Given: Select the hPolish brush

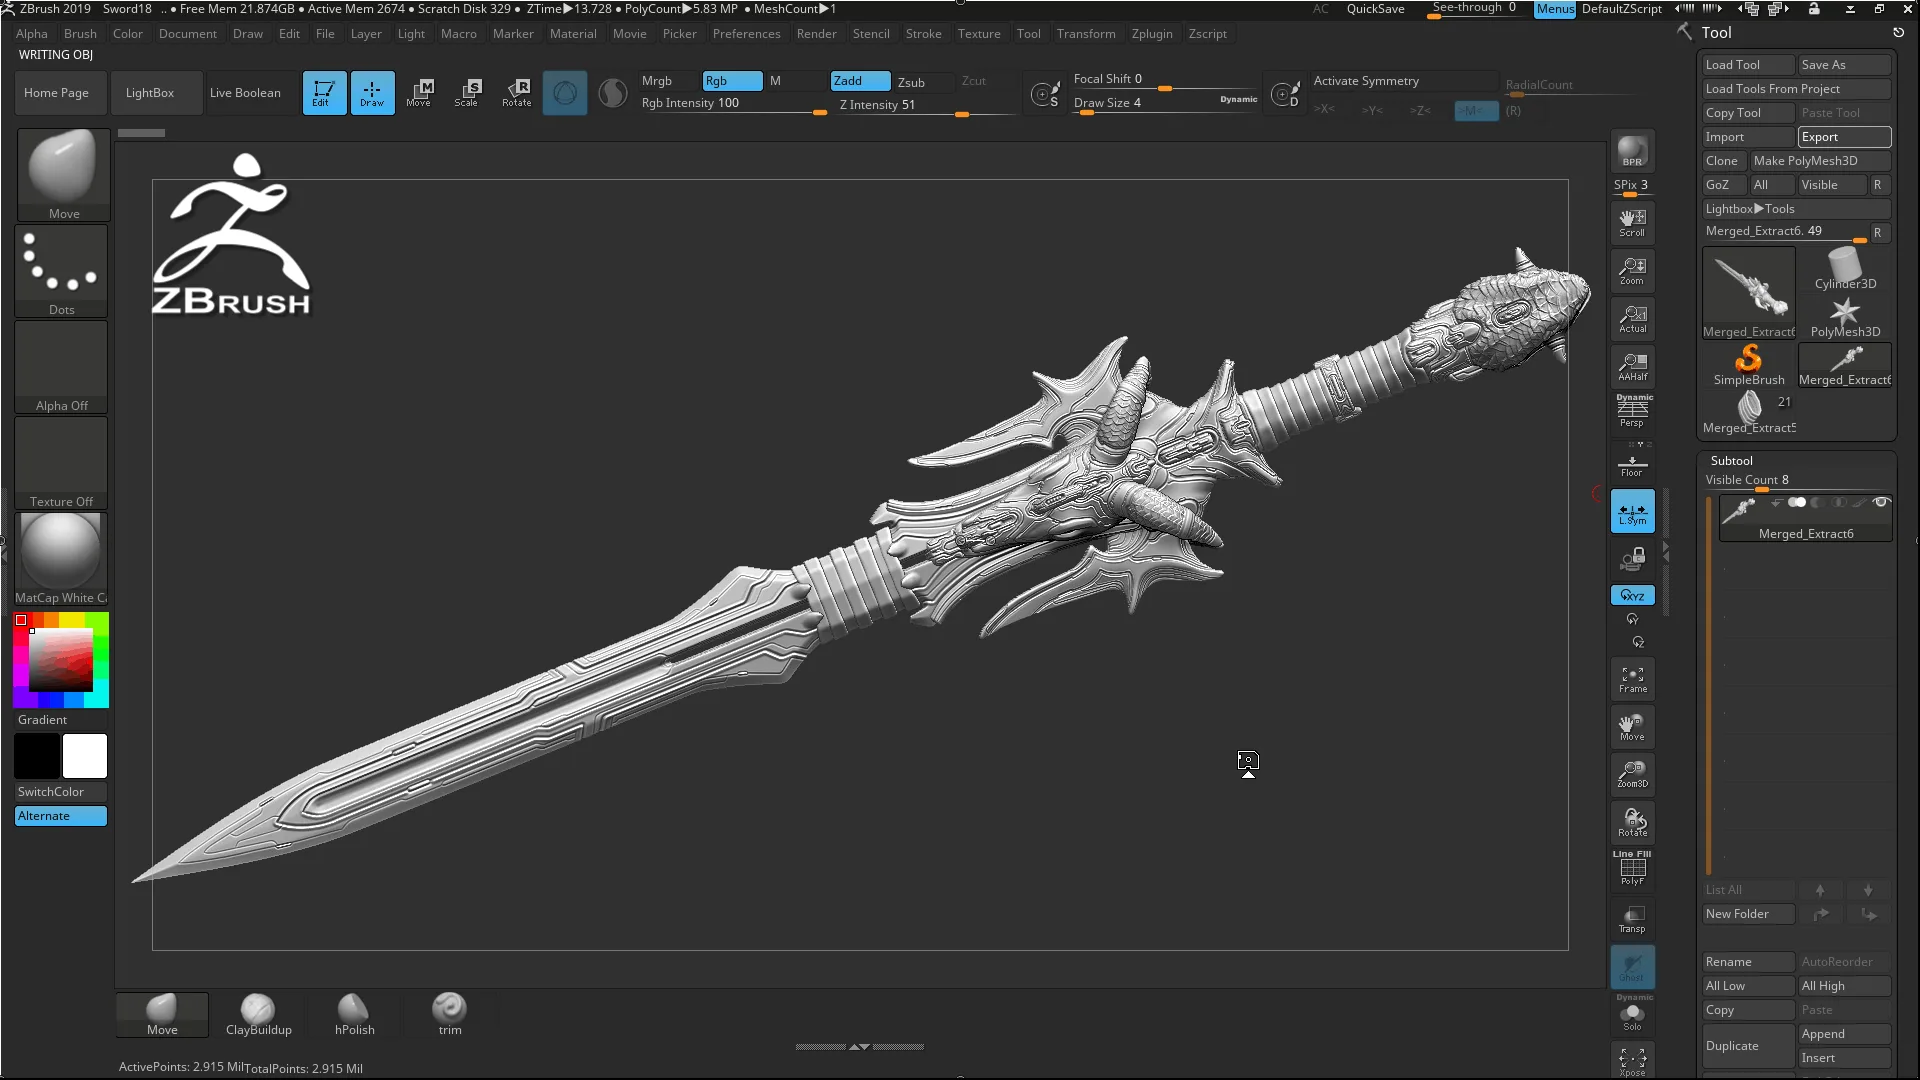Looking at the screenshot, I should (x=352, y=1011).
